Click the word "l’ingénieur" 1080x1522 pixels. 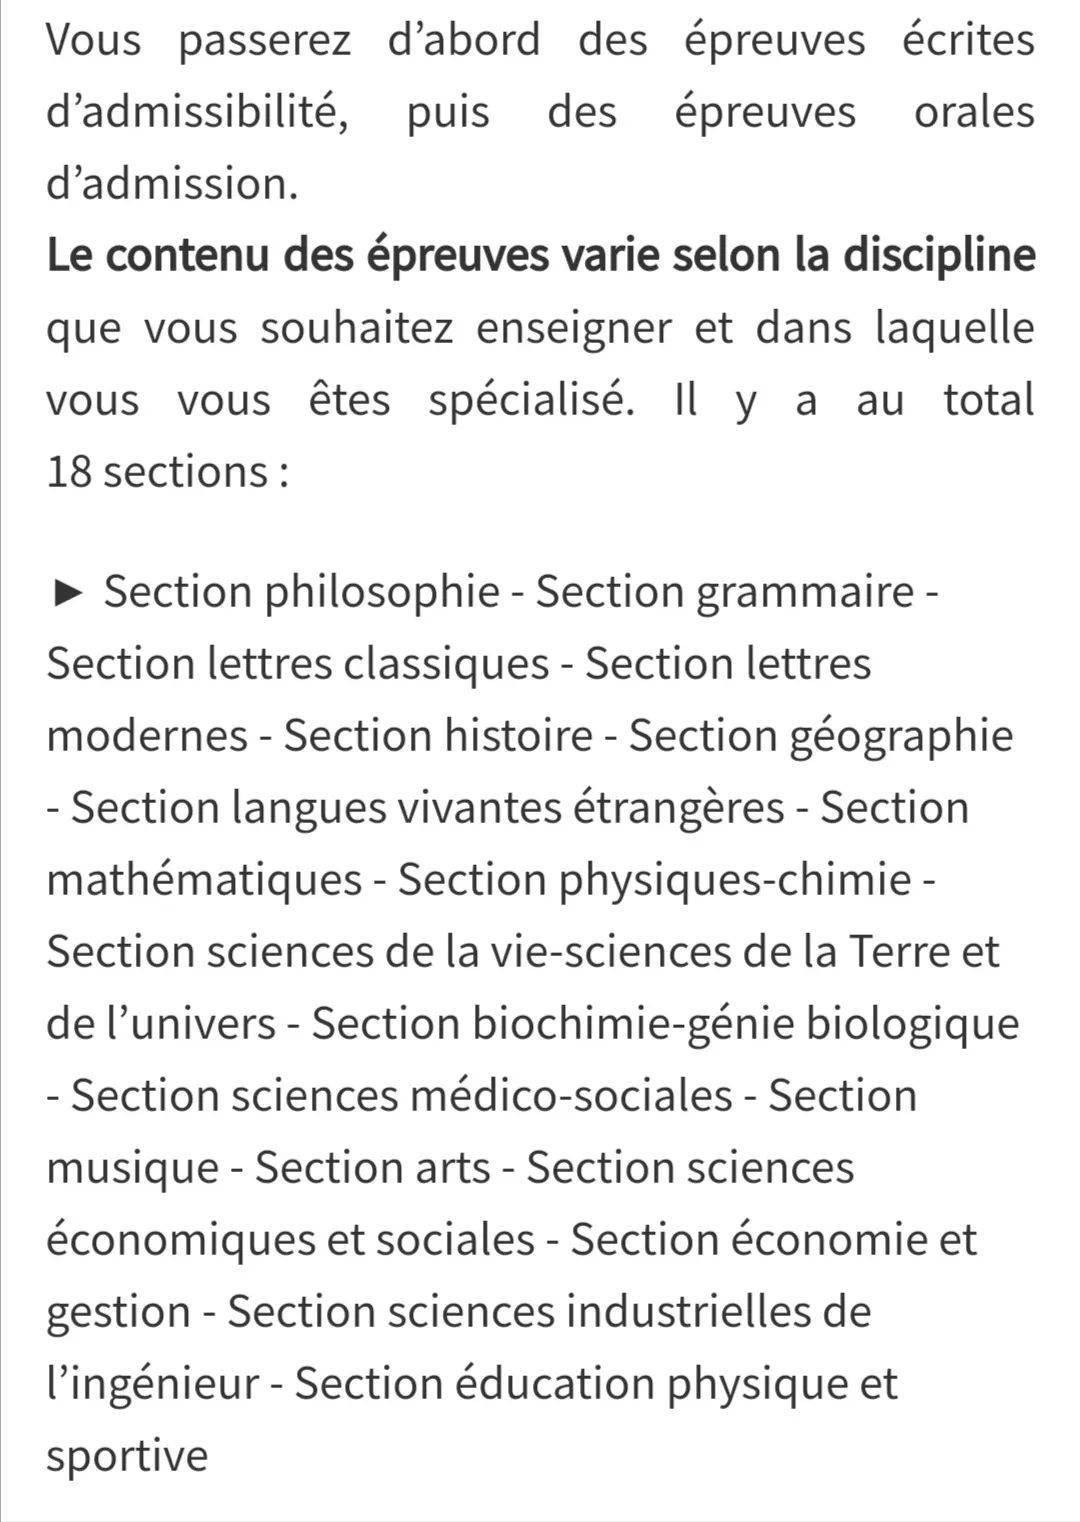pos(153,1384)
